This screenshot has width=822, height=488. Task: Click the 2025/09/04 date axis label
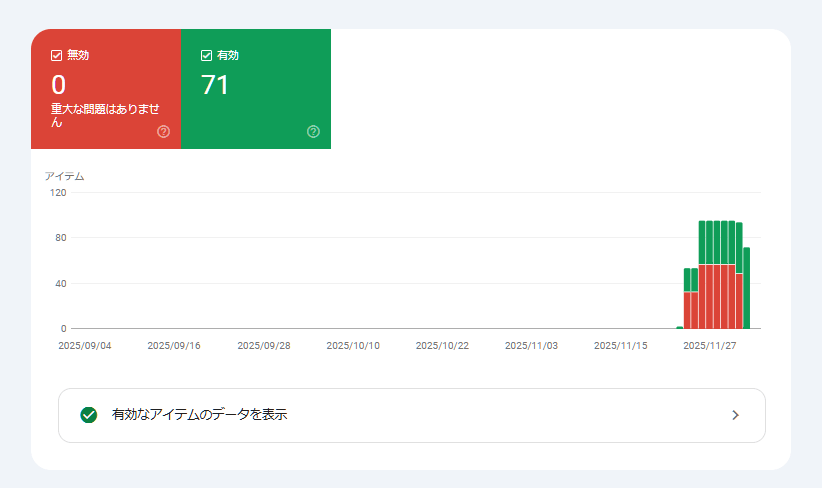[85, 346]
